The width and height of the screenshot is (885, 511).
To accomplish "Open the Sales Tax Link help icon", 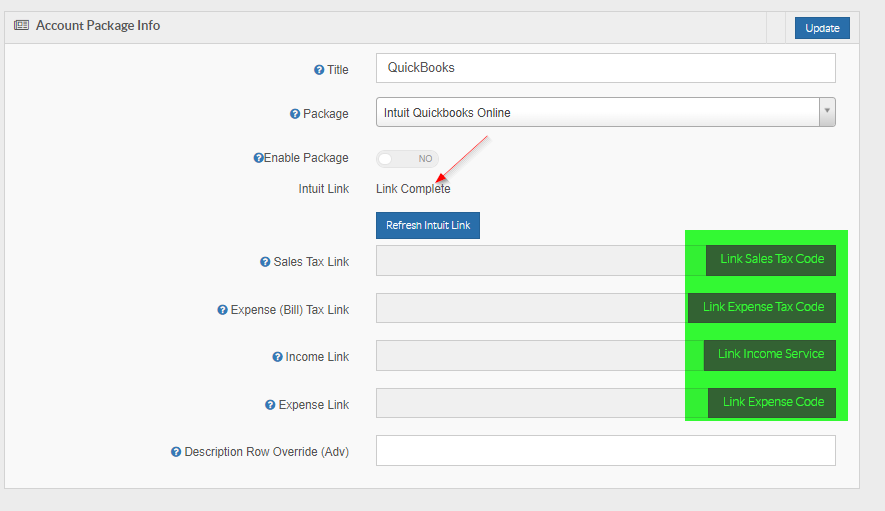I will click(265, 262).
